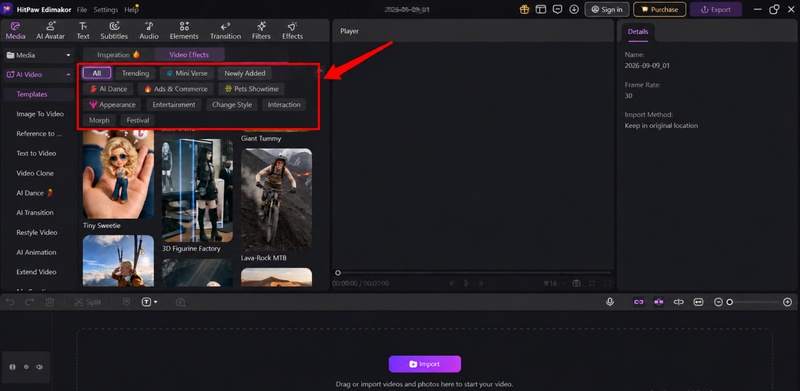Select the Trending category filter
The height and width of the screenshot is (391, 800).
click(135, 74)
